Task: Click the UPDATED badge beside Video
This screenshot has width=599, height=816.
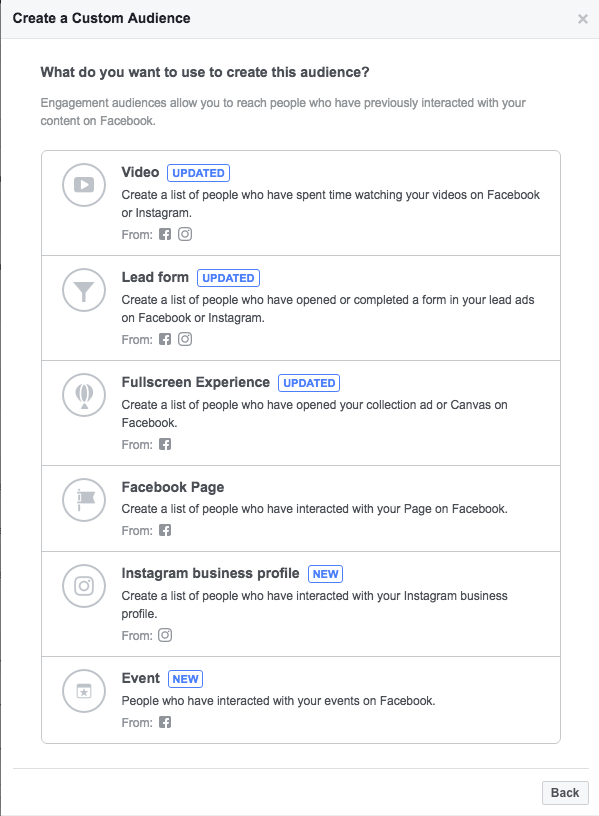Action: pos(198,173)
